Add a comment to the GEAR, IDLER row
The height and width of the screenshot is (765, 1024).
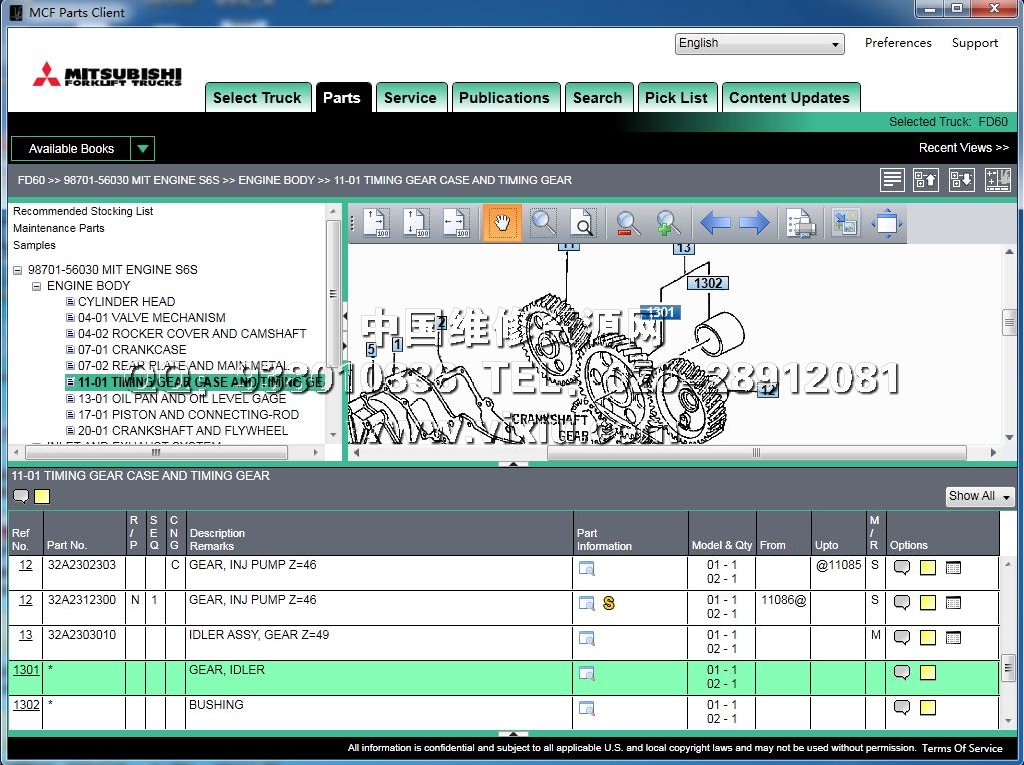[902, 673]
